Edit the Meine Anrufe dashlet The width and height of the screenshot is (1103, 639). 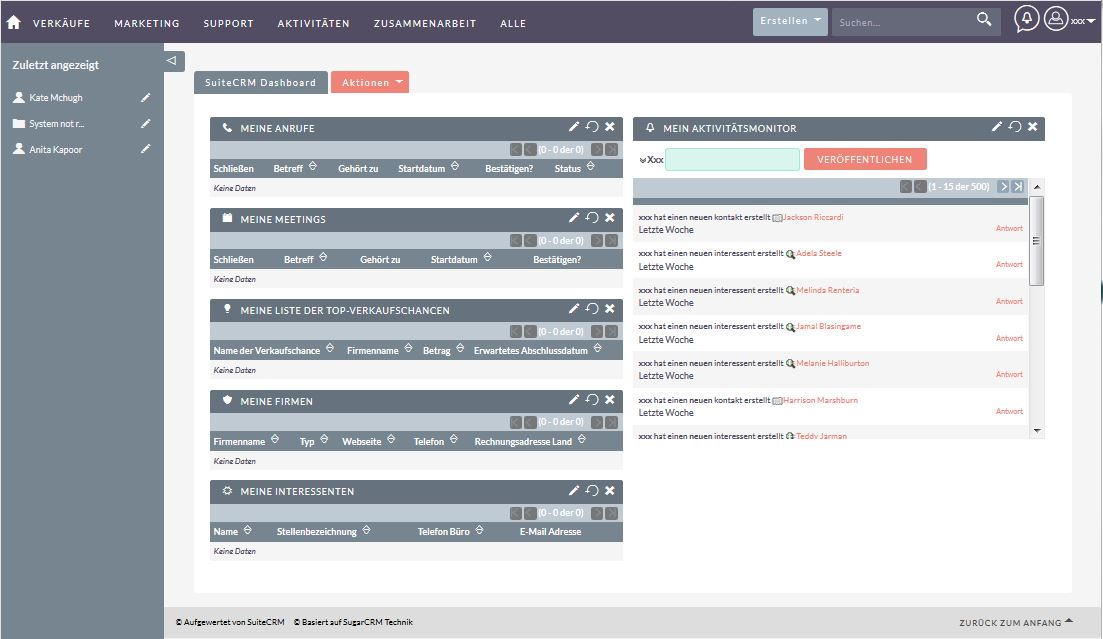[x=574, y=127]
